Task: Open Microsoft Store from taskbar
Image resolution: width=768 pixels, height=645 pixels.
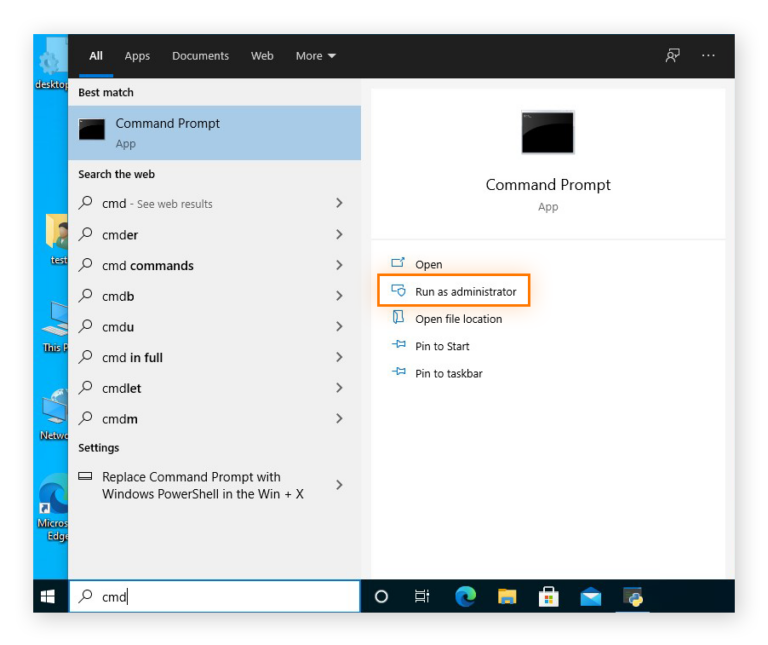Action: point(549,597)
